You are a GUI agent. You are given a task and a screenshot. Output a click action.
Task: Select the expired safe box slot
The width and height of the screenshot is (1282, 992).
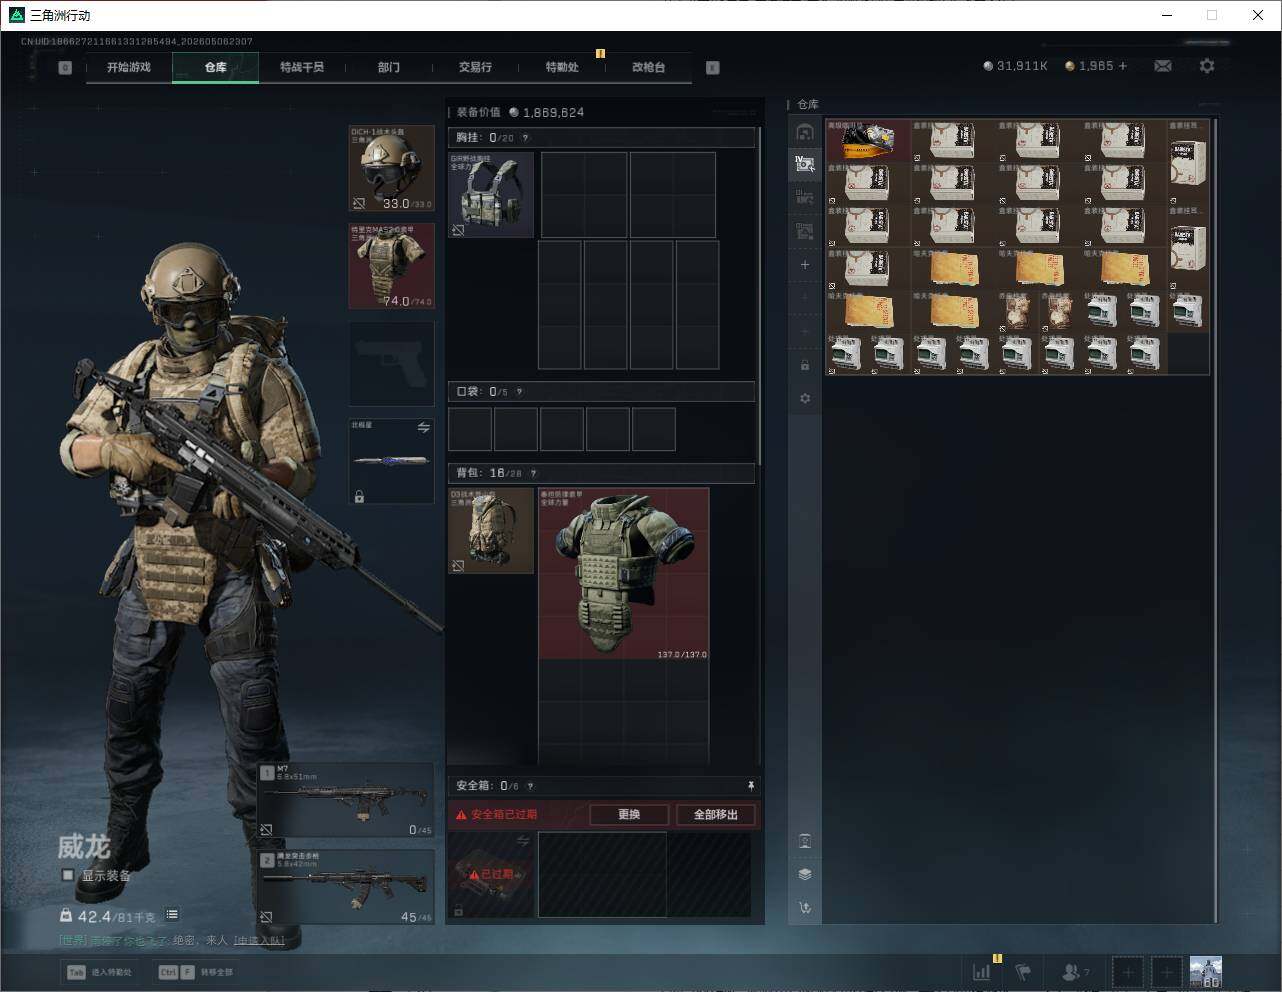(x=491, y=875)
